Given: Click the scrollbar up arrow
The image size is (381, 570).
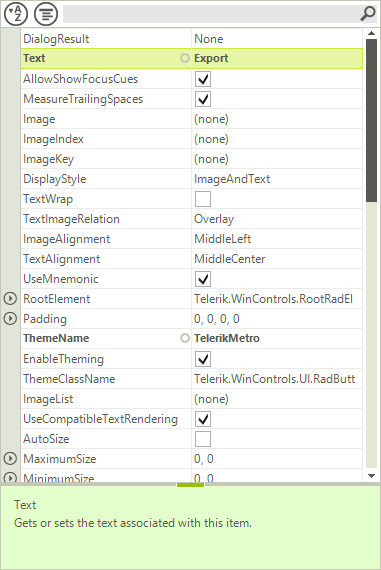Looking at the screenshot, I should pyautogui.click(x=371, y=33).
